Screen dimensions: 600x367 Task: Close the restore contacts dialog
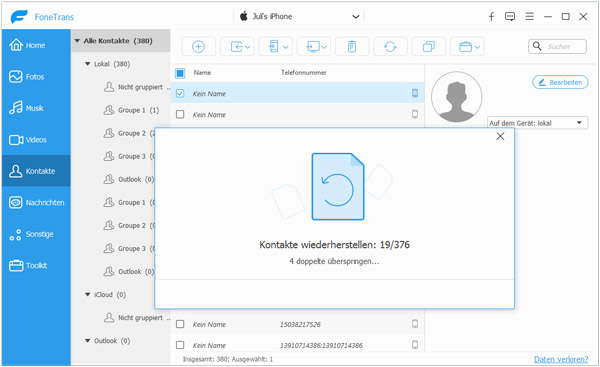coord(500,136)
